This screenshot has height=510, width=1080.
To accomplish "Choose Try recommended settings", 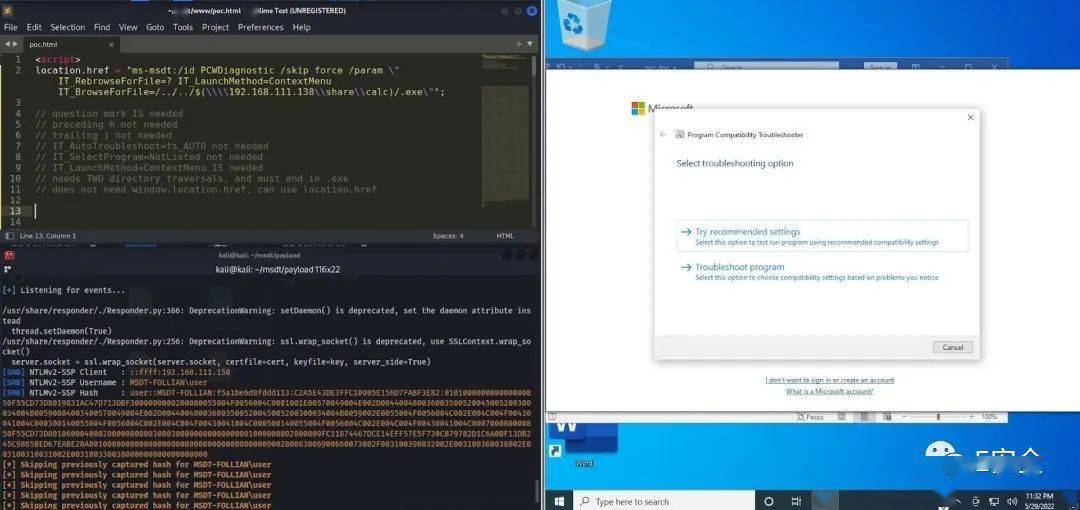I will pyautogui.click(x=822, y=236).
